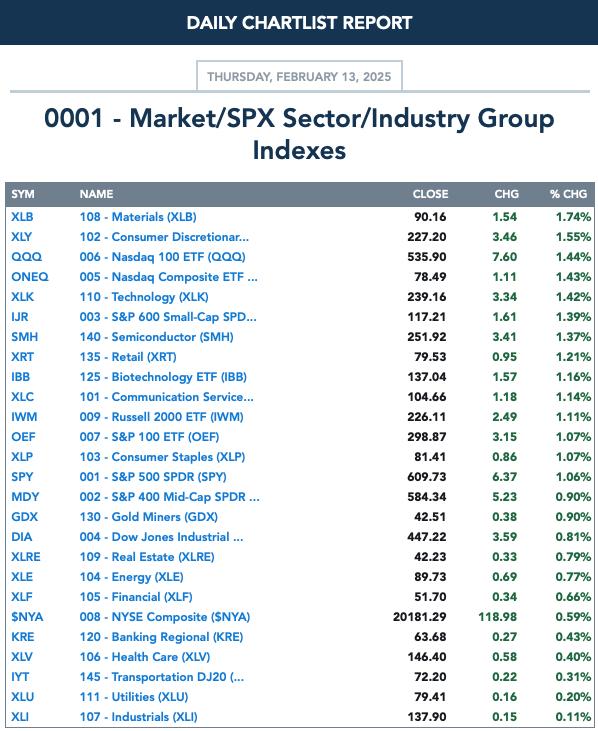The height and width of the screenshot is (731, 598).
Task: Open the 0001 Market/SPX Sector chartlist title
Action: 299,134
